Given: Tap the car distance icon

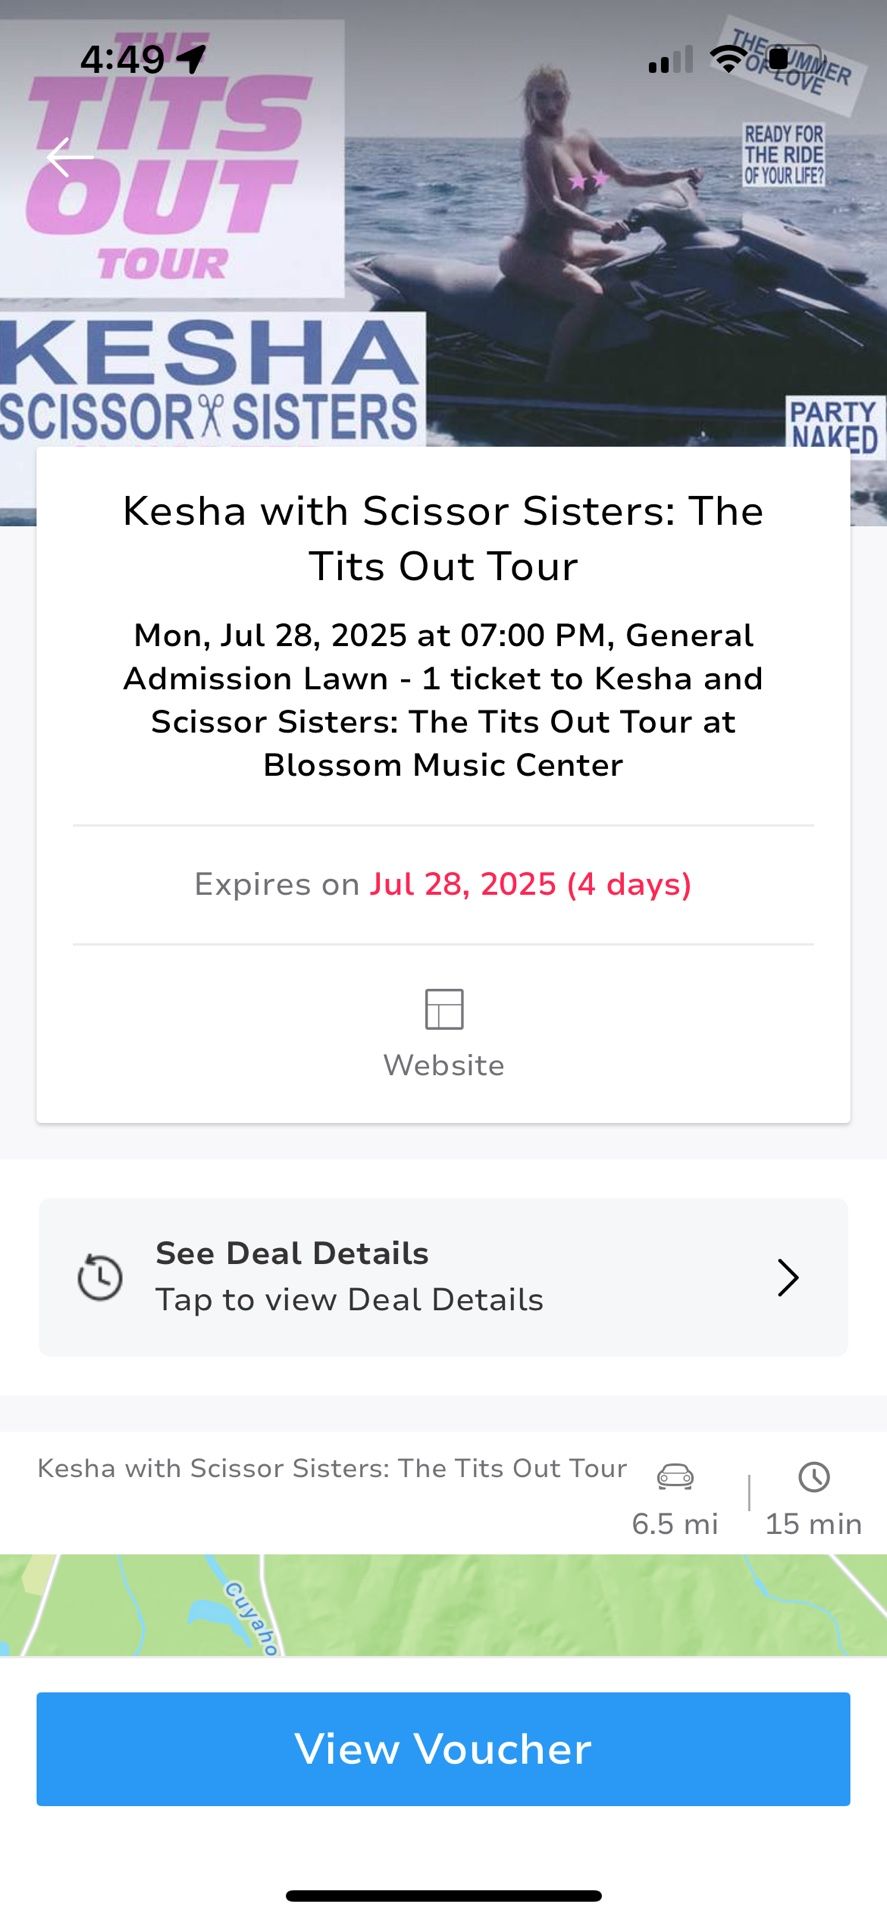Looking at the screenshot, I should click(x=675, y=1476).
